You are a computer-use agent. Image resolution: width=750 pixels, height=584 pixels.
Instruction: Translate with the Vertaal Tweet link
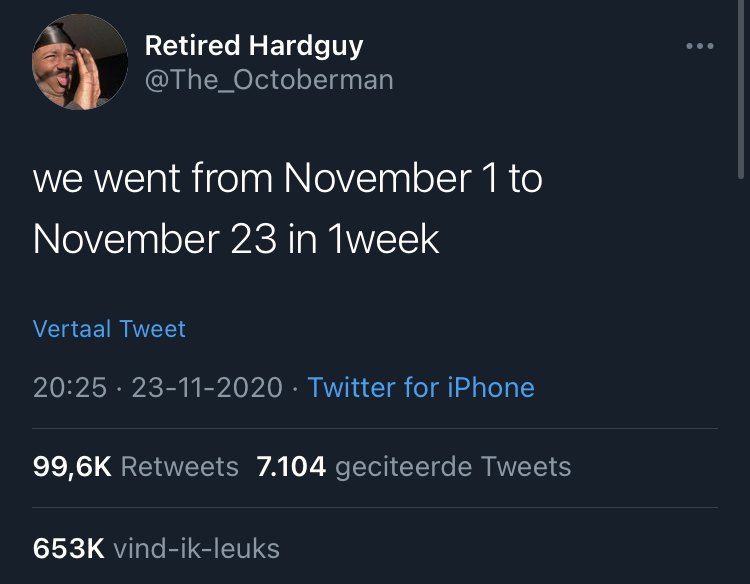click(109, 328)
